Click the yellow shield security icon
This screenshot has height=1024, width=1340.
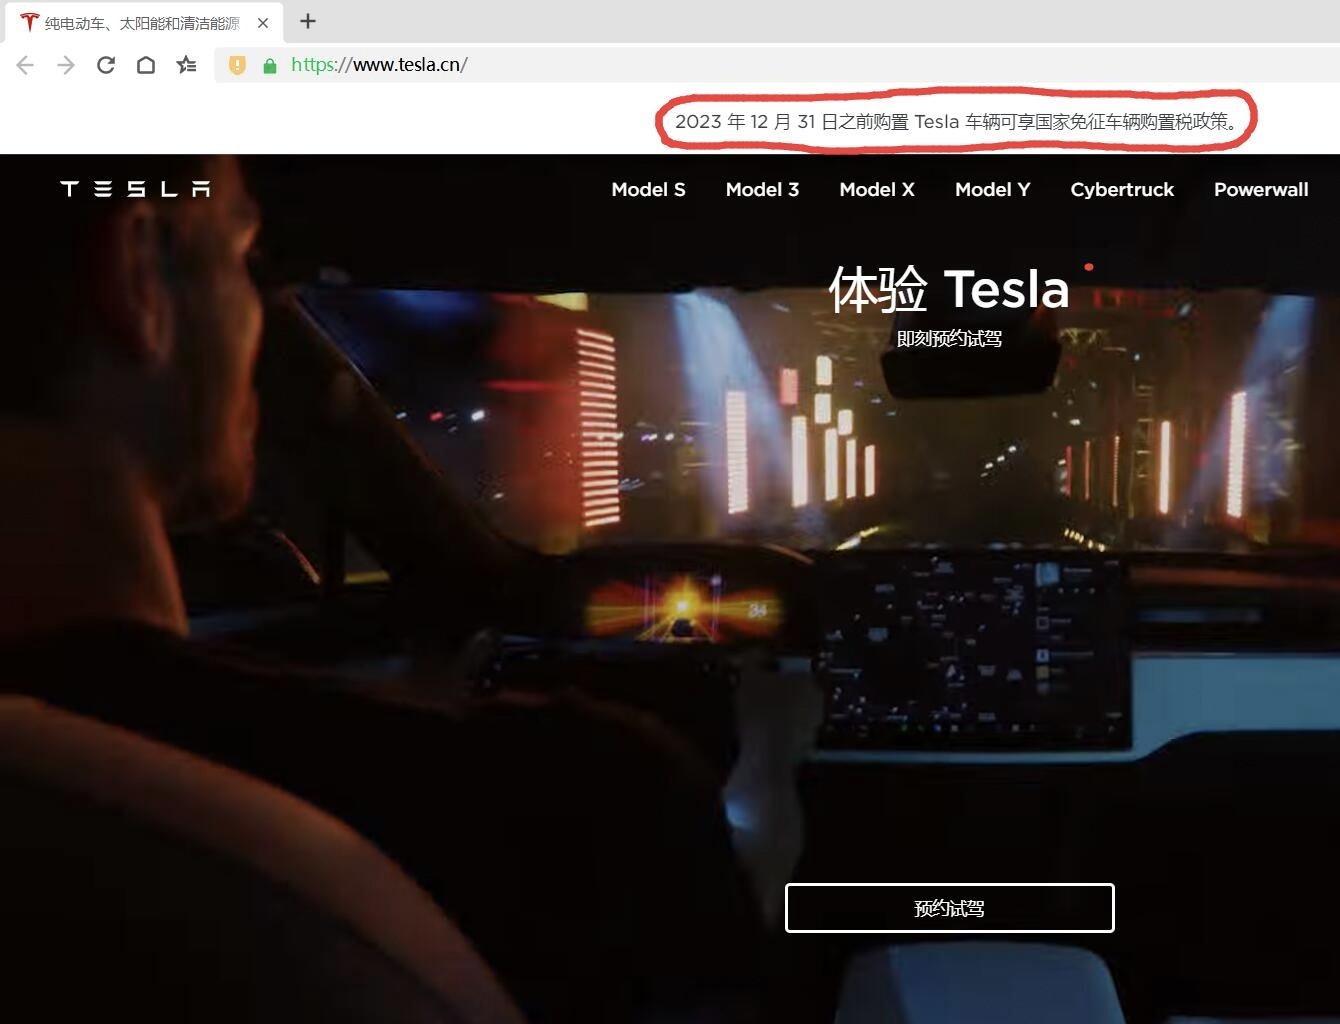(x=237, y=65)
